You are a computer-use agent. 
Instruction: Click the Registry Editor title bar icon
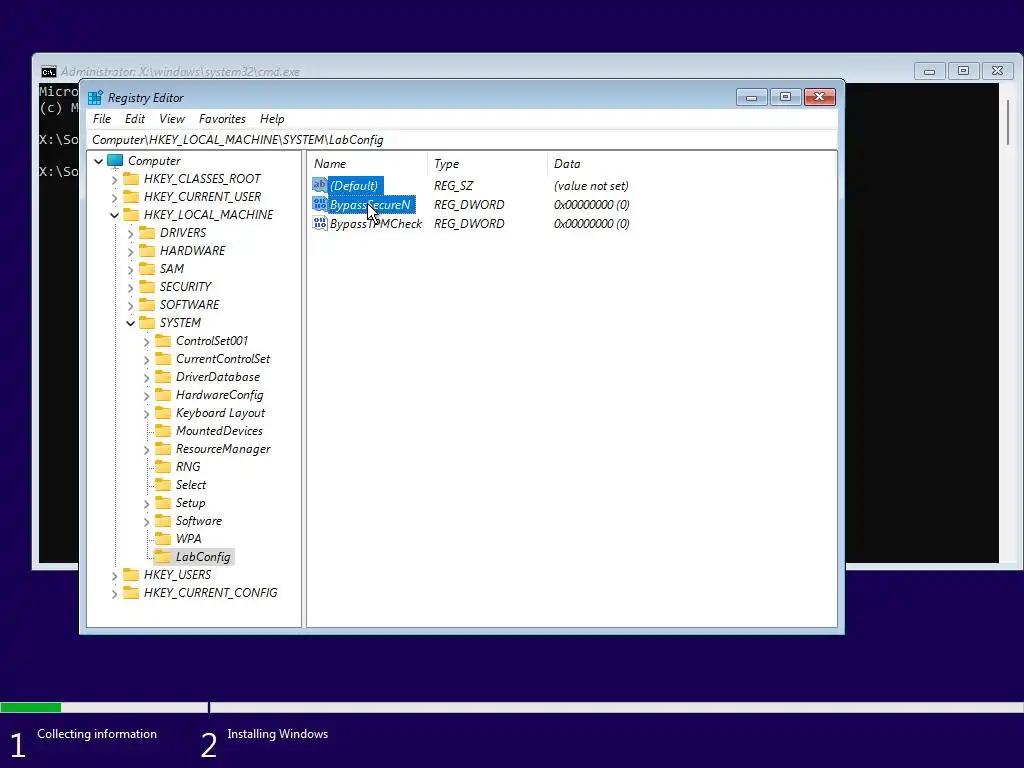point(95,97)
